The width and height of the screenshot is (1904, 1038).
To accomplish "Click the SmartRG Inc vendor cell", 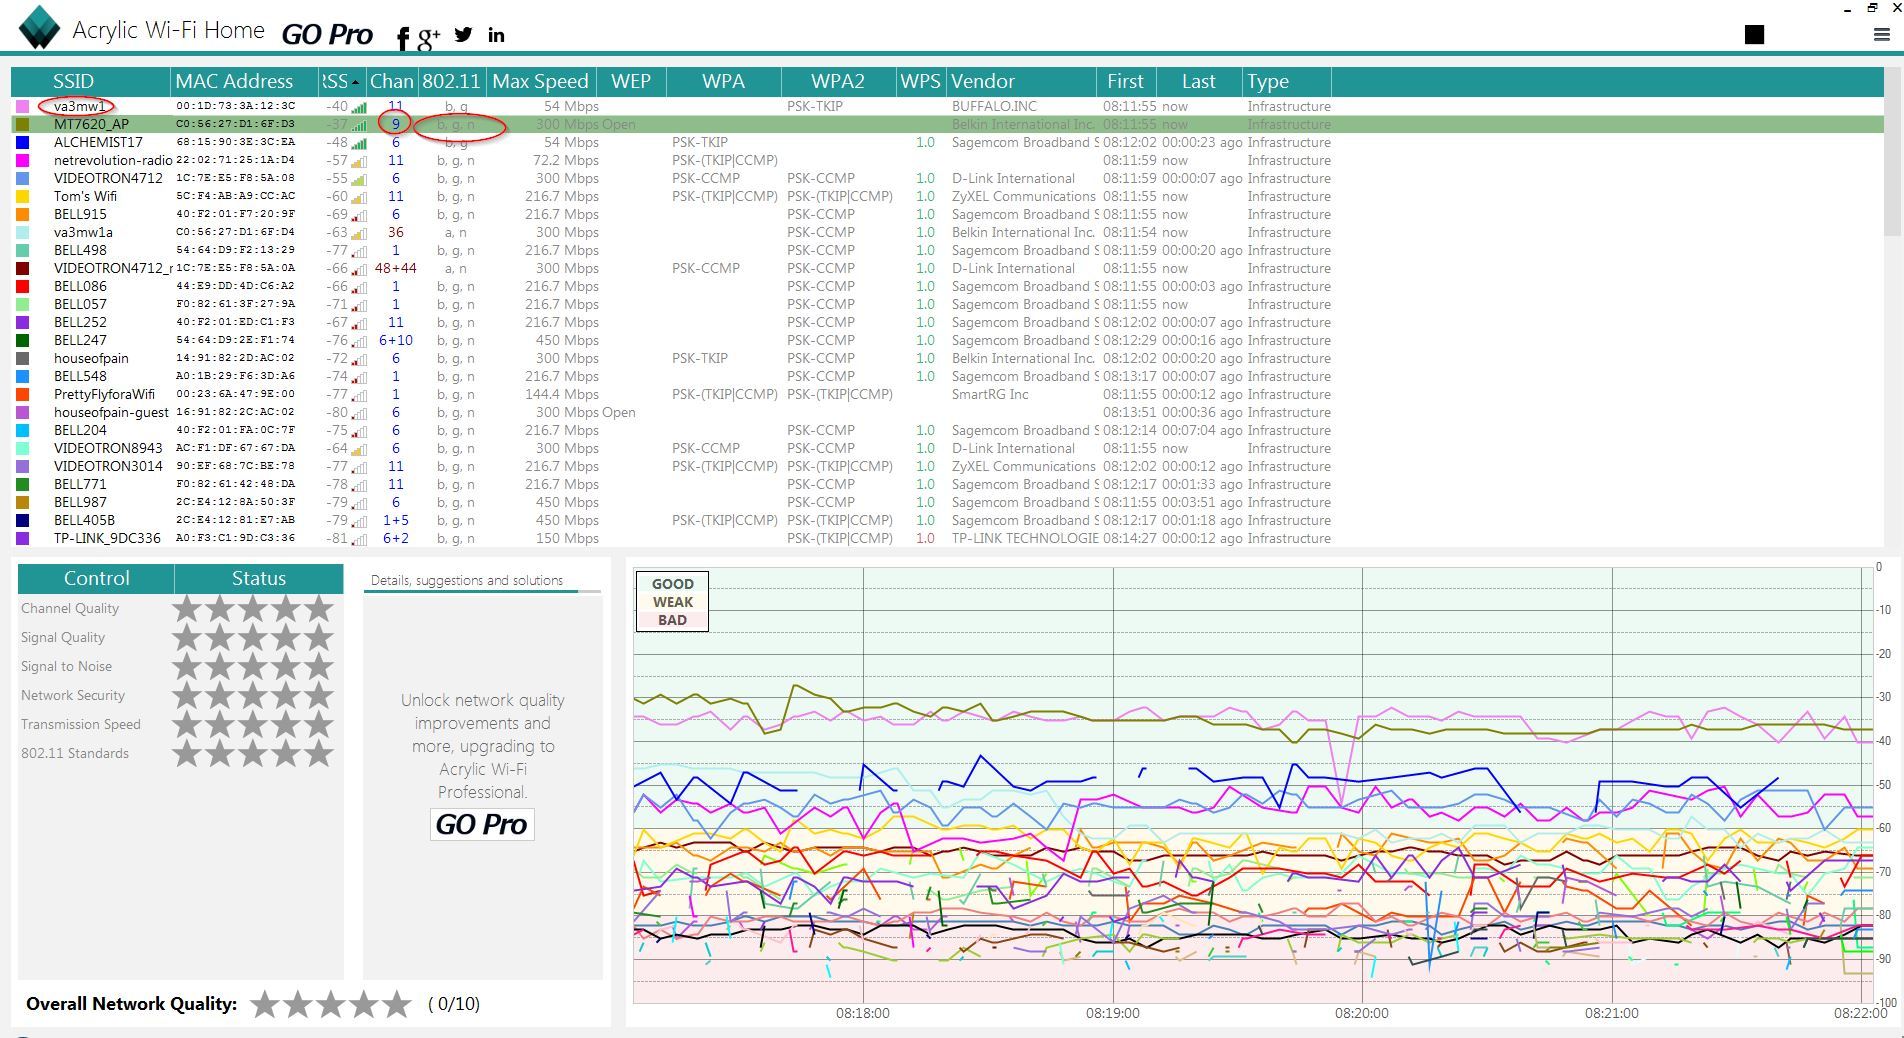I will 990,394.
